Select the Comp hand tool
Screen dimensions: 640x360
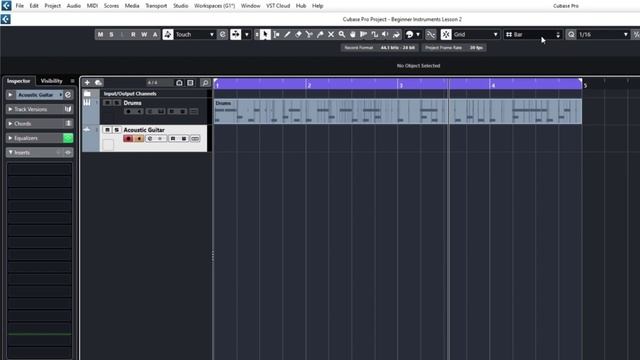[353, 35]
